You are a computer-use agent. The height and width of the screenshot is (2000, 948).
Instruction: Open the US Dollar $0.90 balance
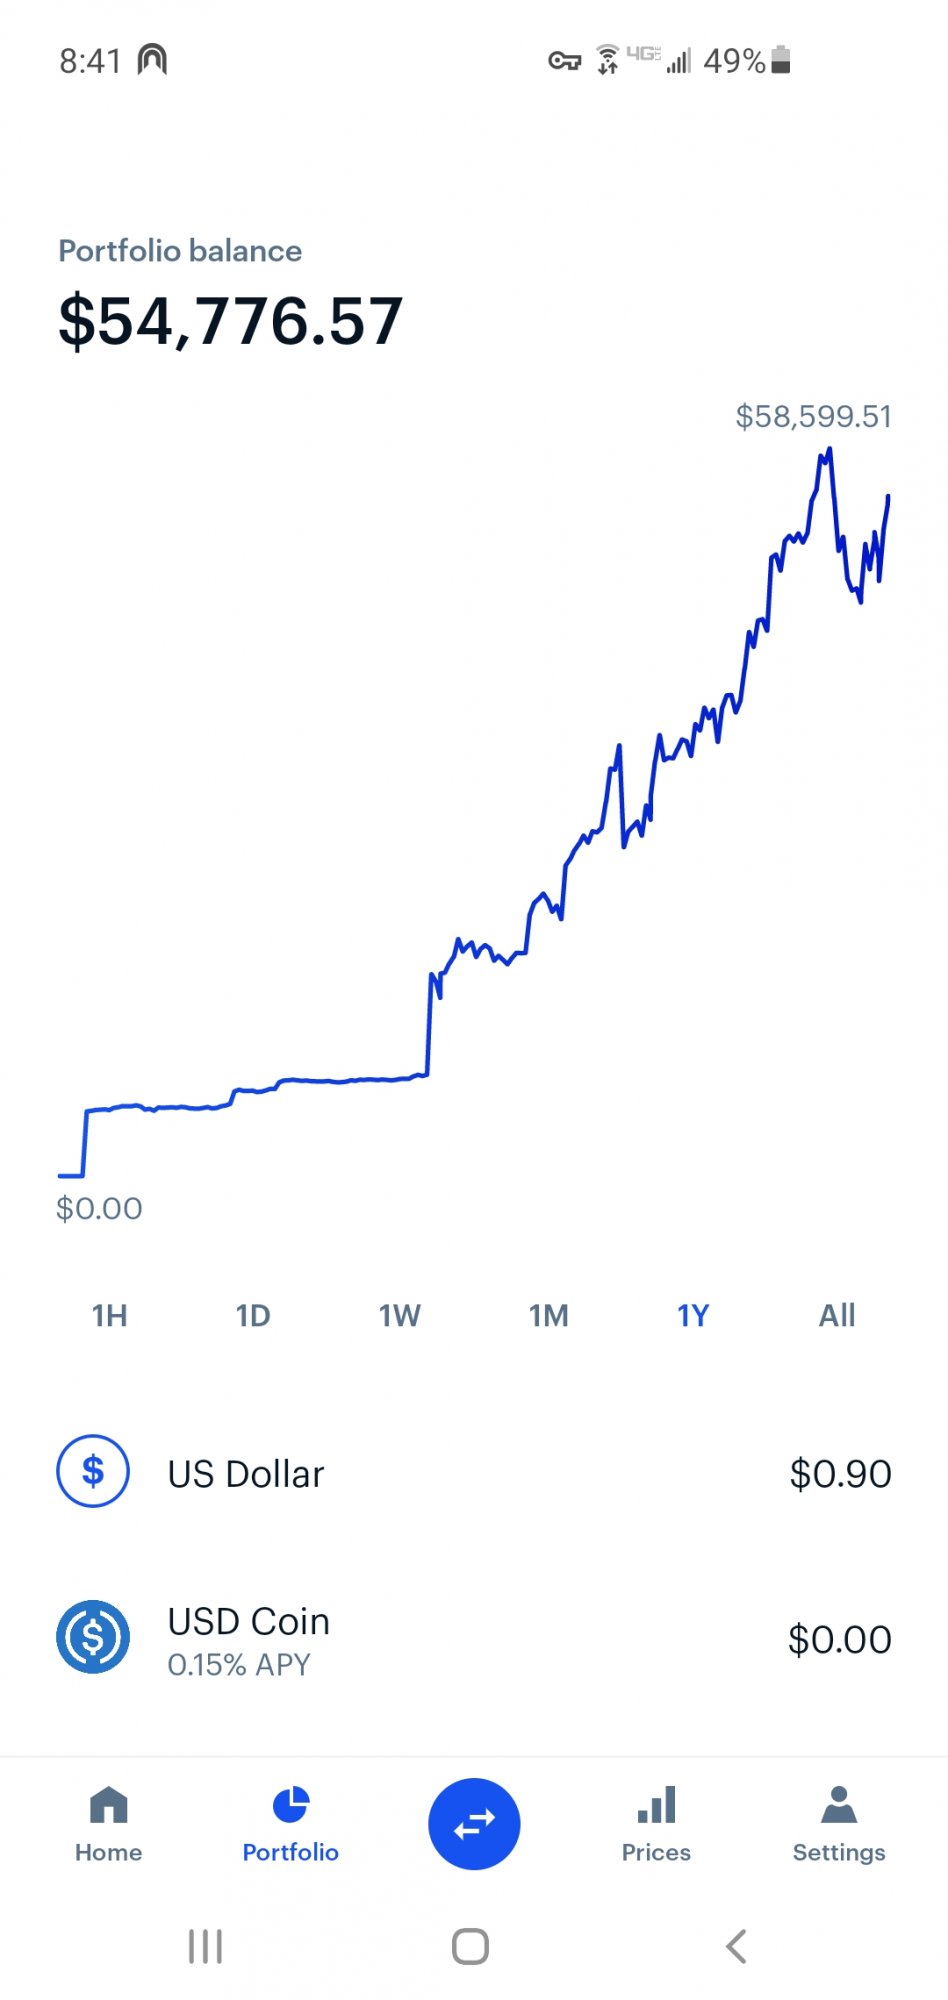(x=840, y=1474)
